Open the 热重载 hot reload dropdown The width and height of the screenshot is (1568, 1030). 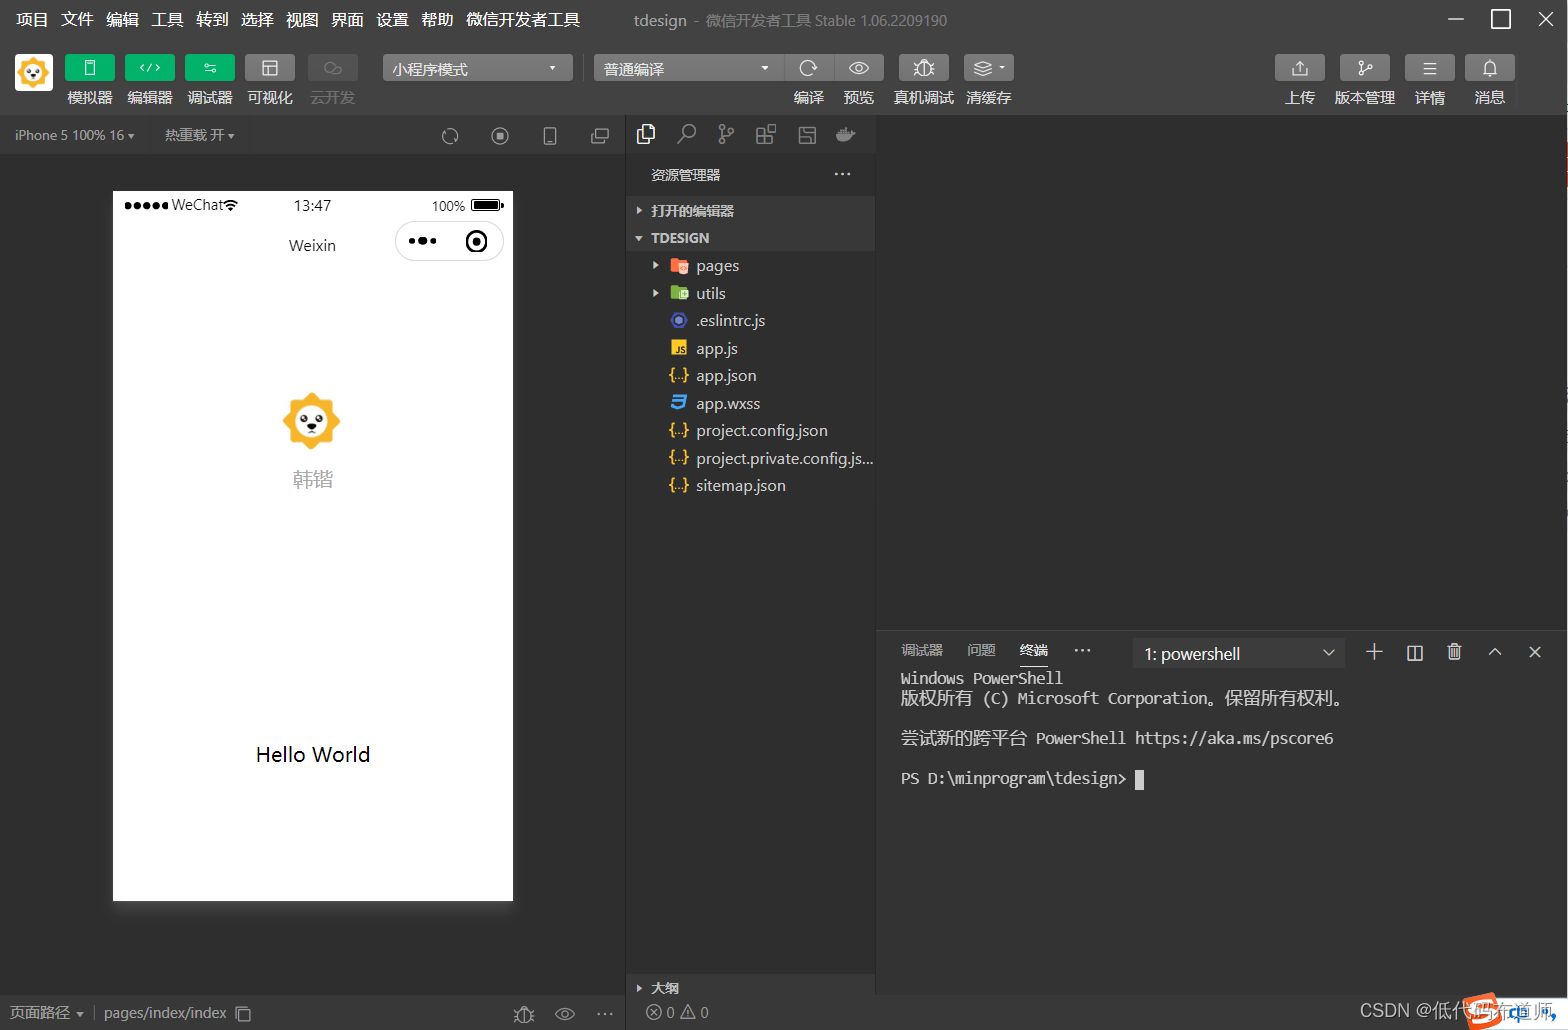(x=200, y=135)
